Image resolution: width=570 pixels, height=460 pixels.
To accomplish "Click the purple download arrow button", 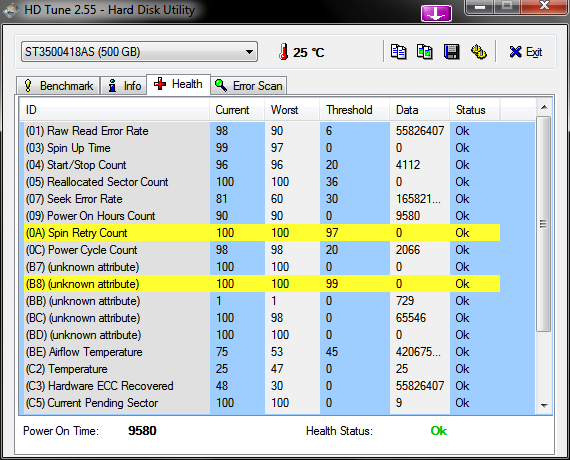I will pyautogui.click(x=436, y=13).
